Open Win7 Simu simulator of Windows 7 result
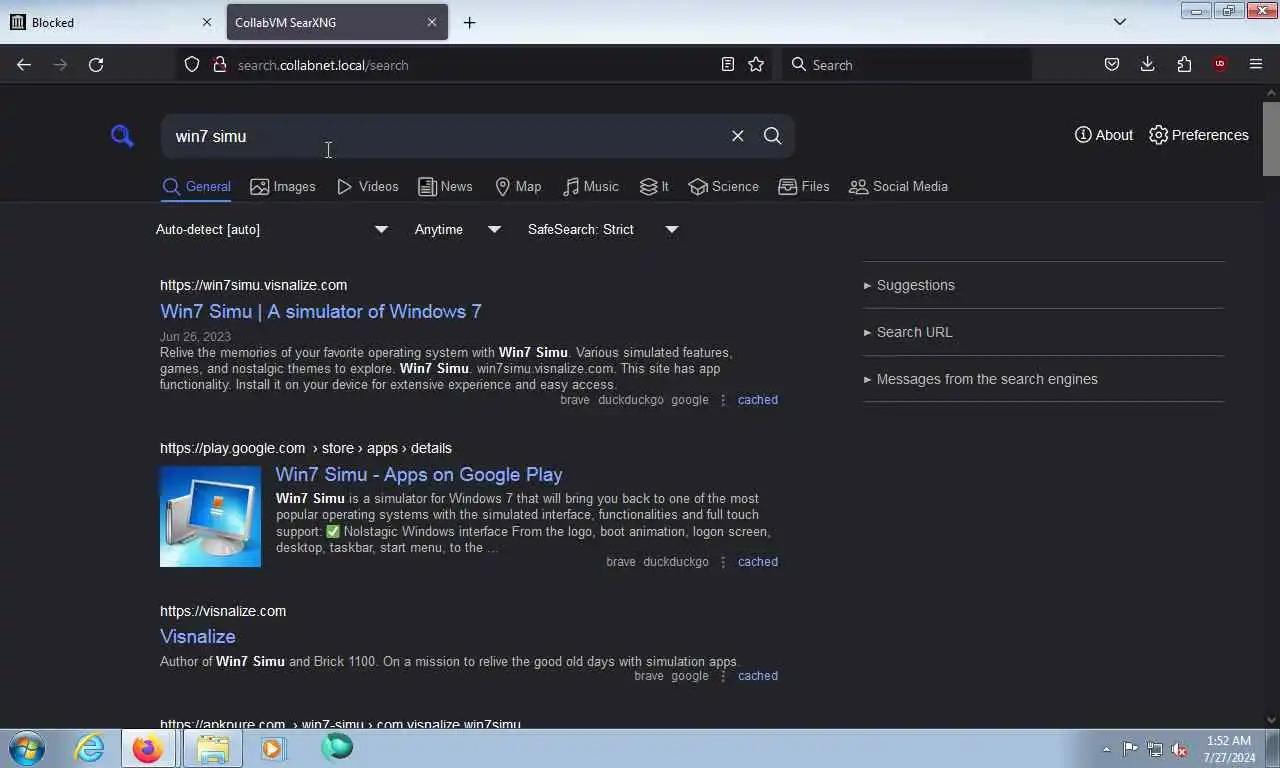The image size is (1280, 768). point(321,311)
